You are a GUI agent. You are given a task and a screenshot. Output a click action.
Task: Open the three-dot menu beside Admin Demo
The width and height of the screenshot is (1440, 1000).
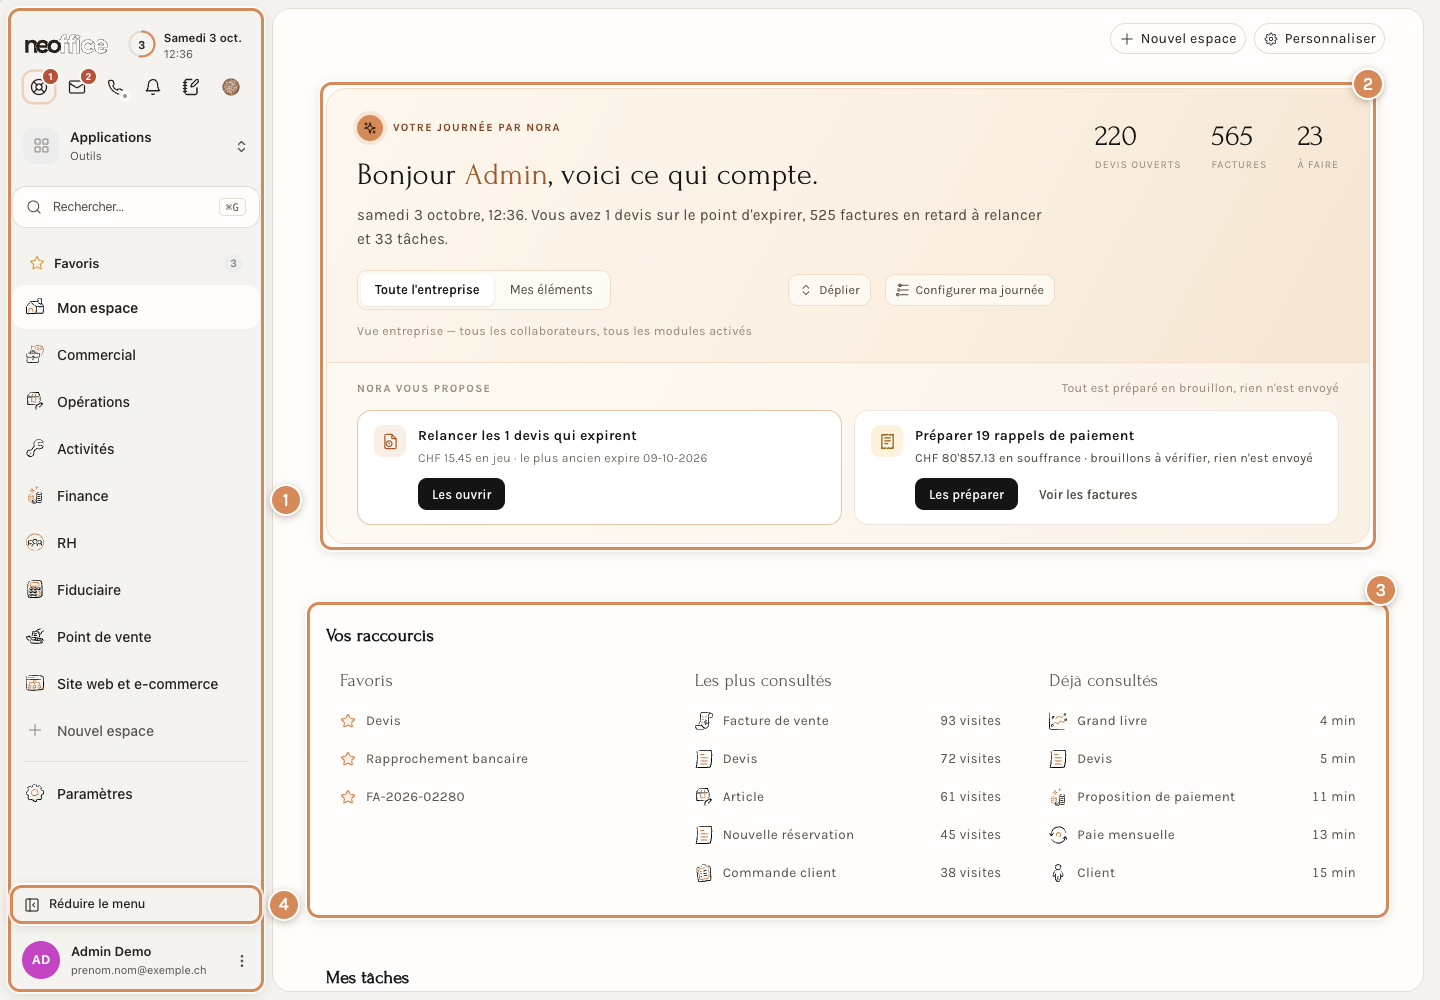pyautogui.click(x=242, y=961)
